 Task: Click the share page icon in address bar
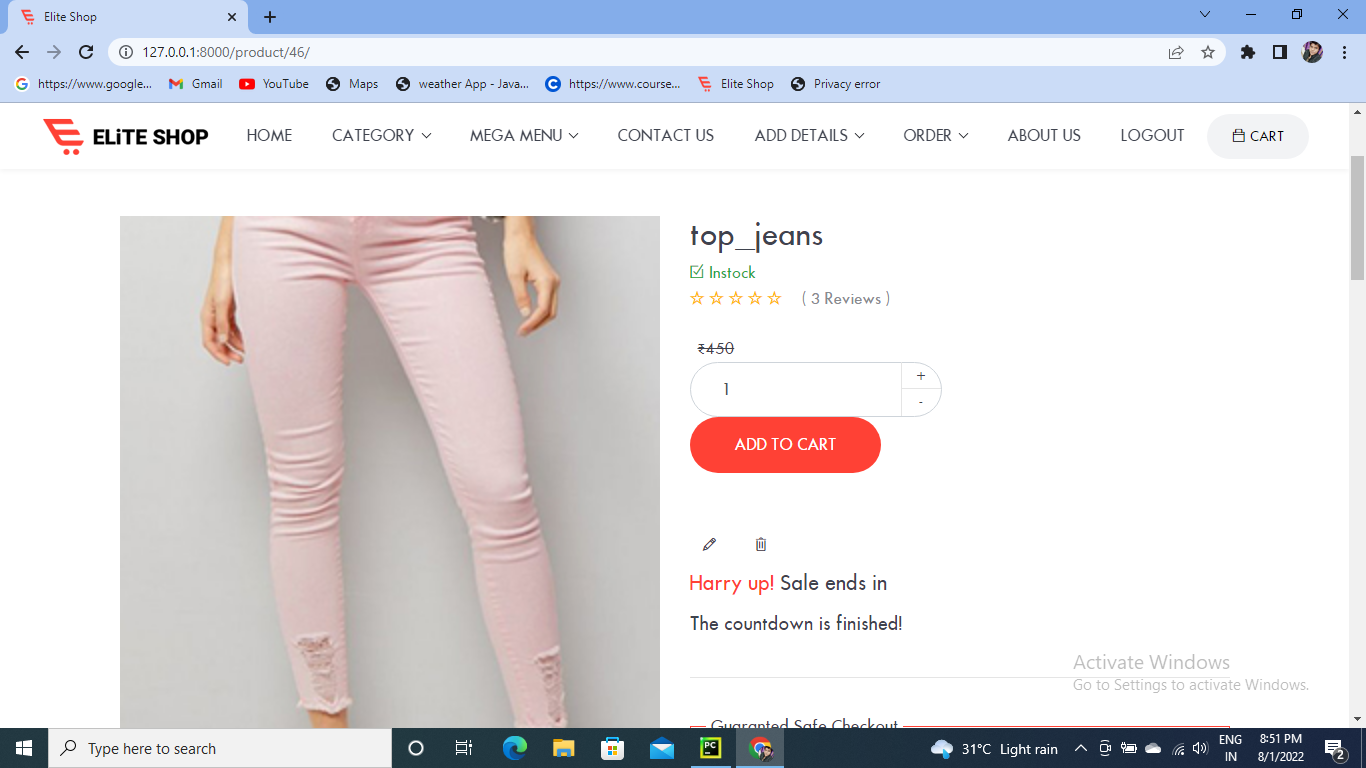point(1176,52)
